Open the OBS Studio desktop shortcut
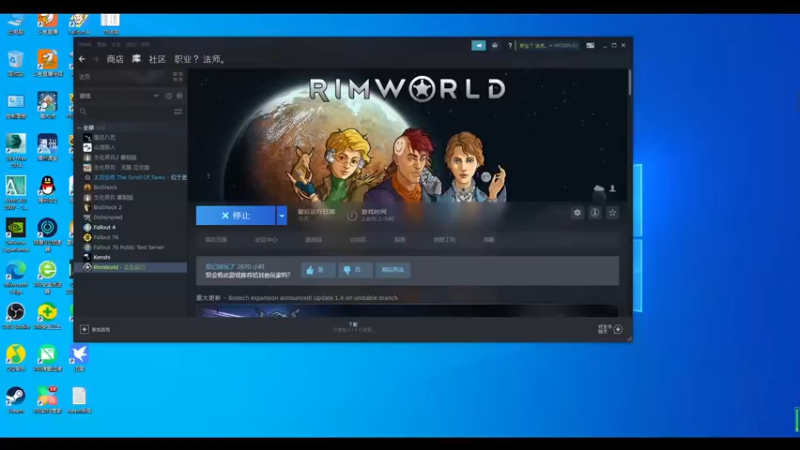800x450 pixels. [x=15, y=316]
